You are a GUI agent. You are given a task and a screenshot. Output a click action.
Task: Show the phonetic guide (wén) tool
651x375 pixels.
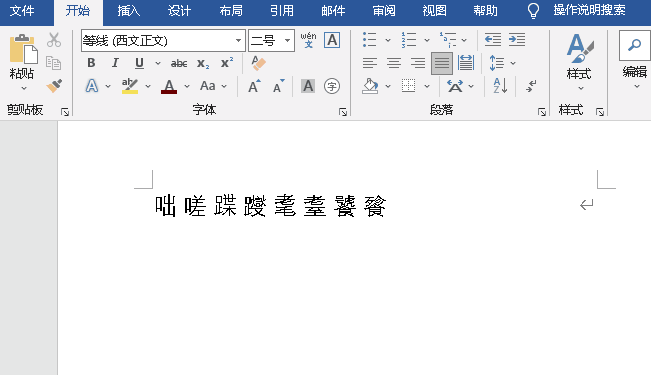coord(308,40)
